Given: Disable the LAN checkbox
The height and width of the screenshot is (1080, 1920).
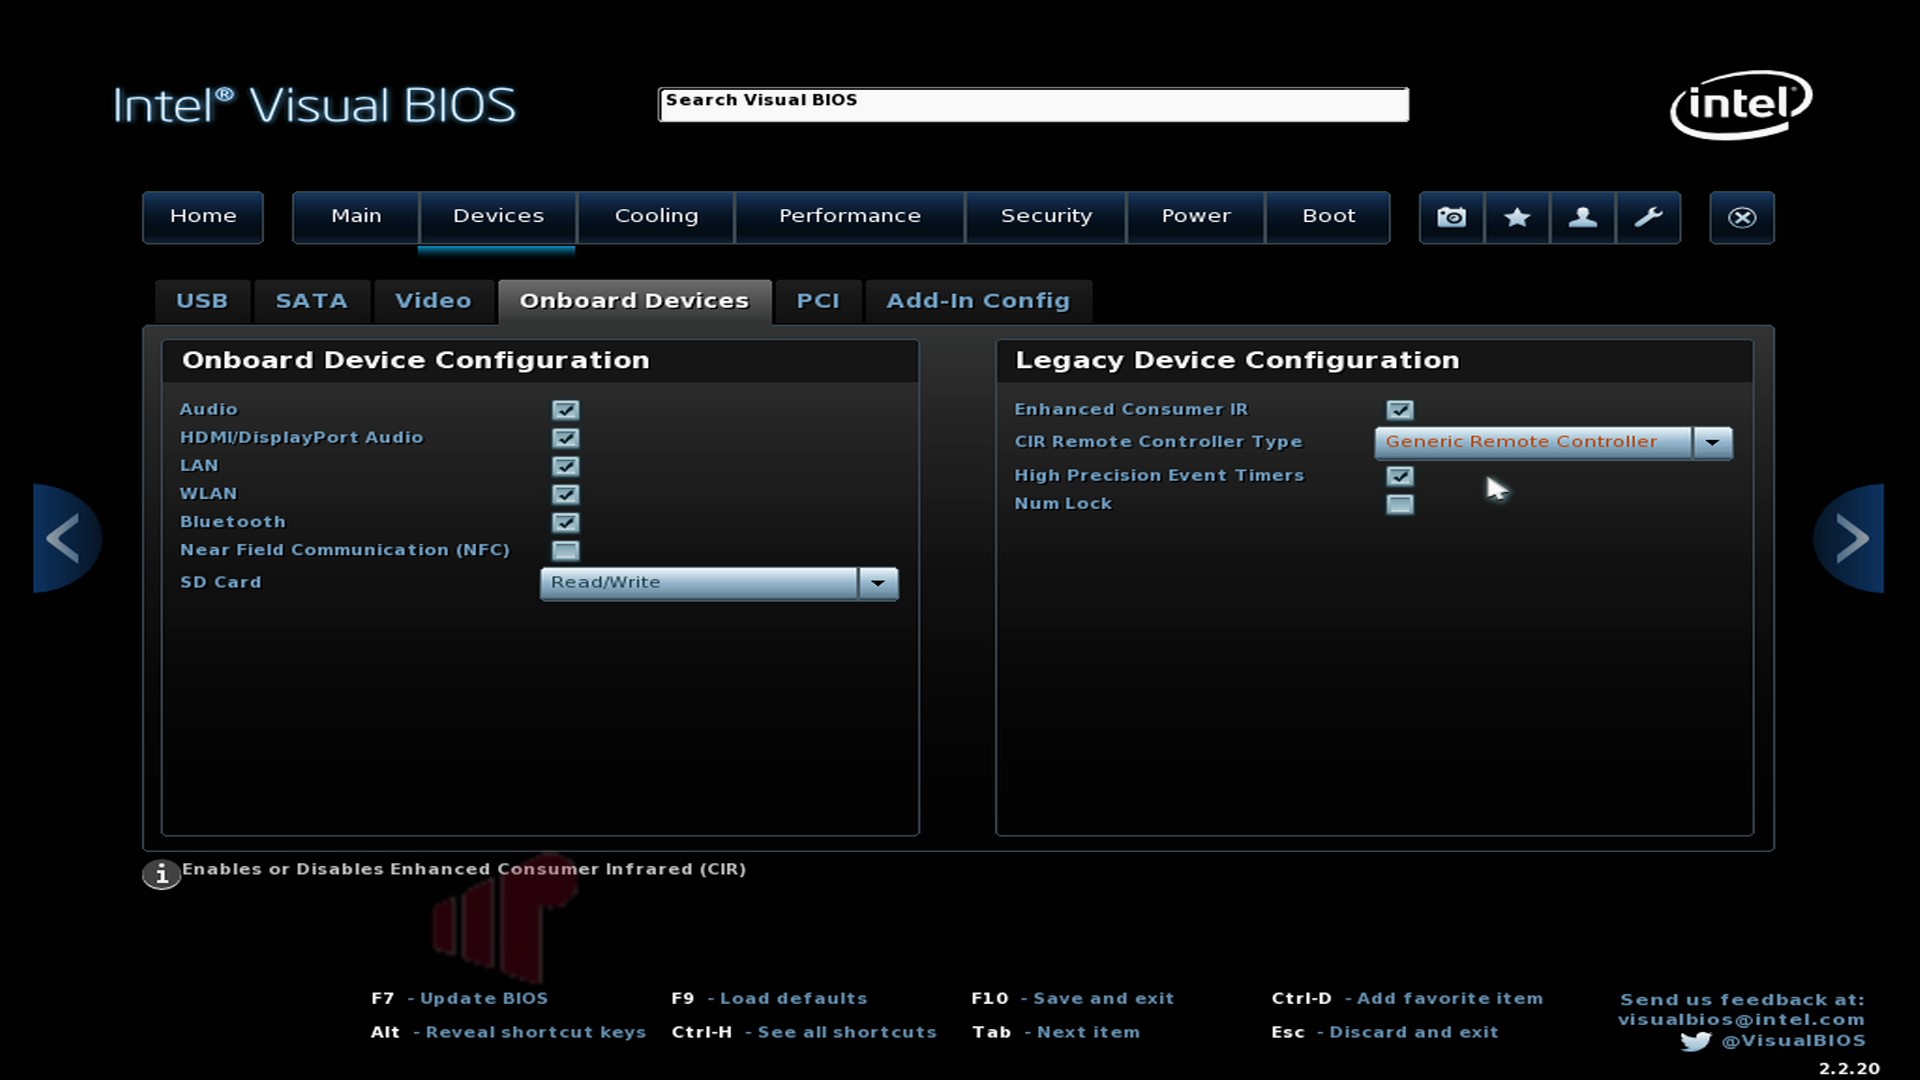Looking at the screenshot, I should pyautogui.click(x=565, y=466).
